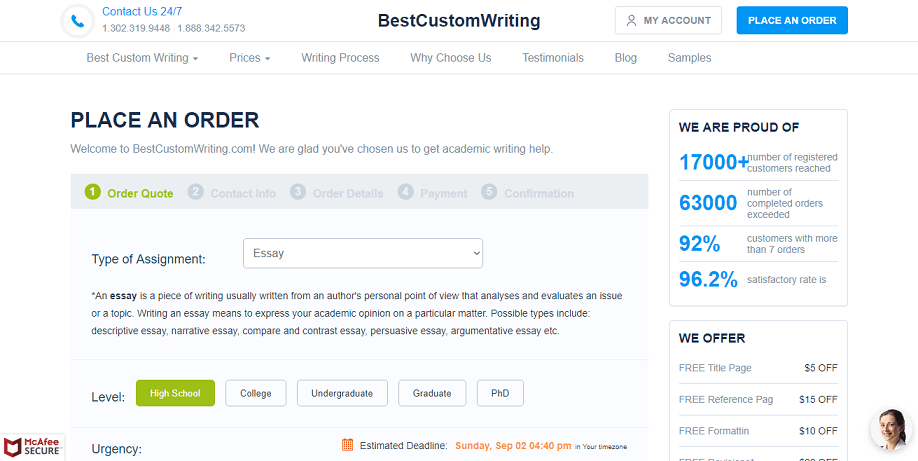The width and height of the screenshot is (918, 461).
Task: Click the step 4 Payment circle
Action: pos(406,192)
